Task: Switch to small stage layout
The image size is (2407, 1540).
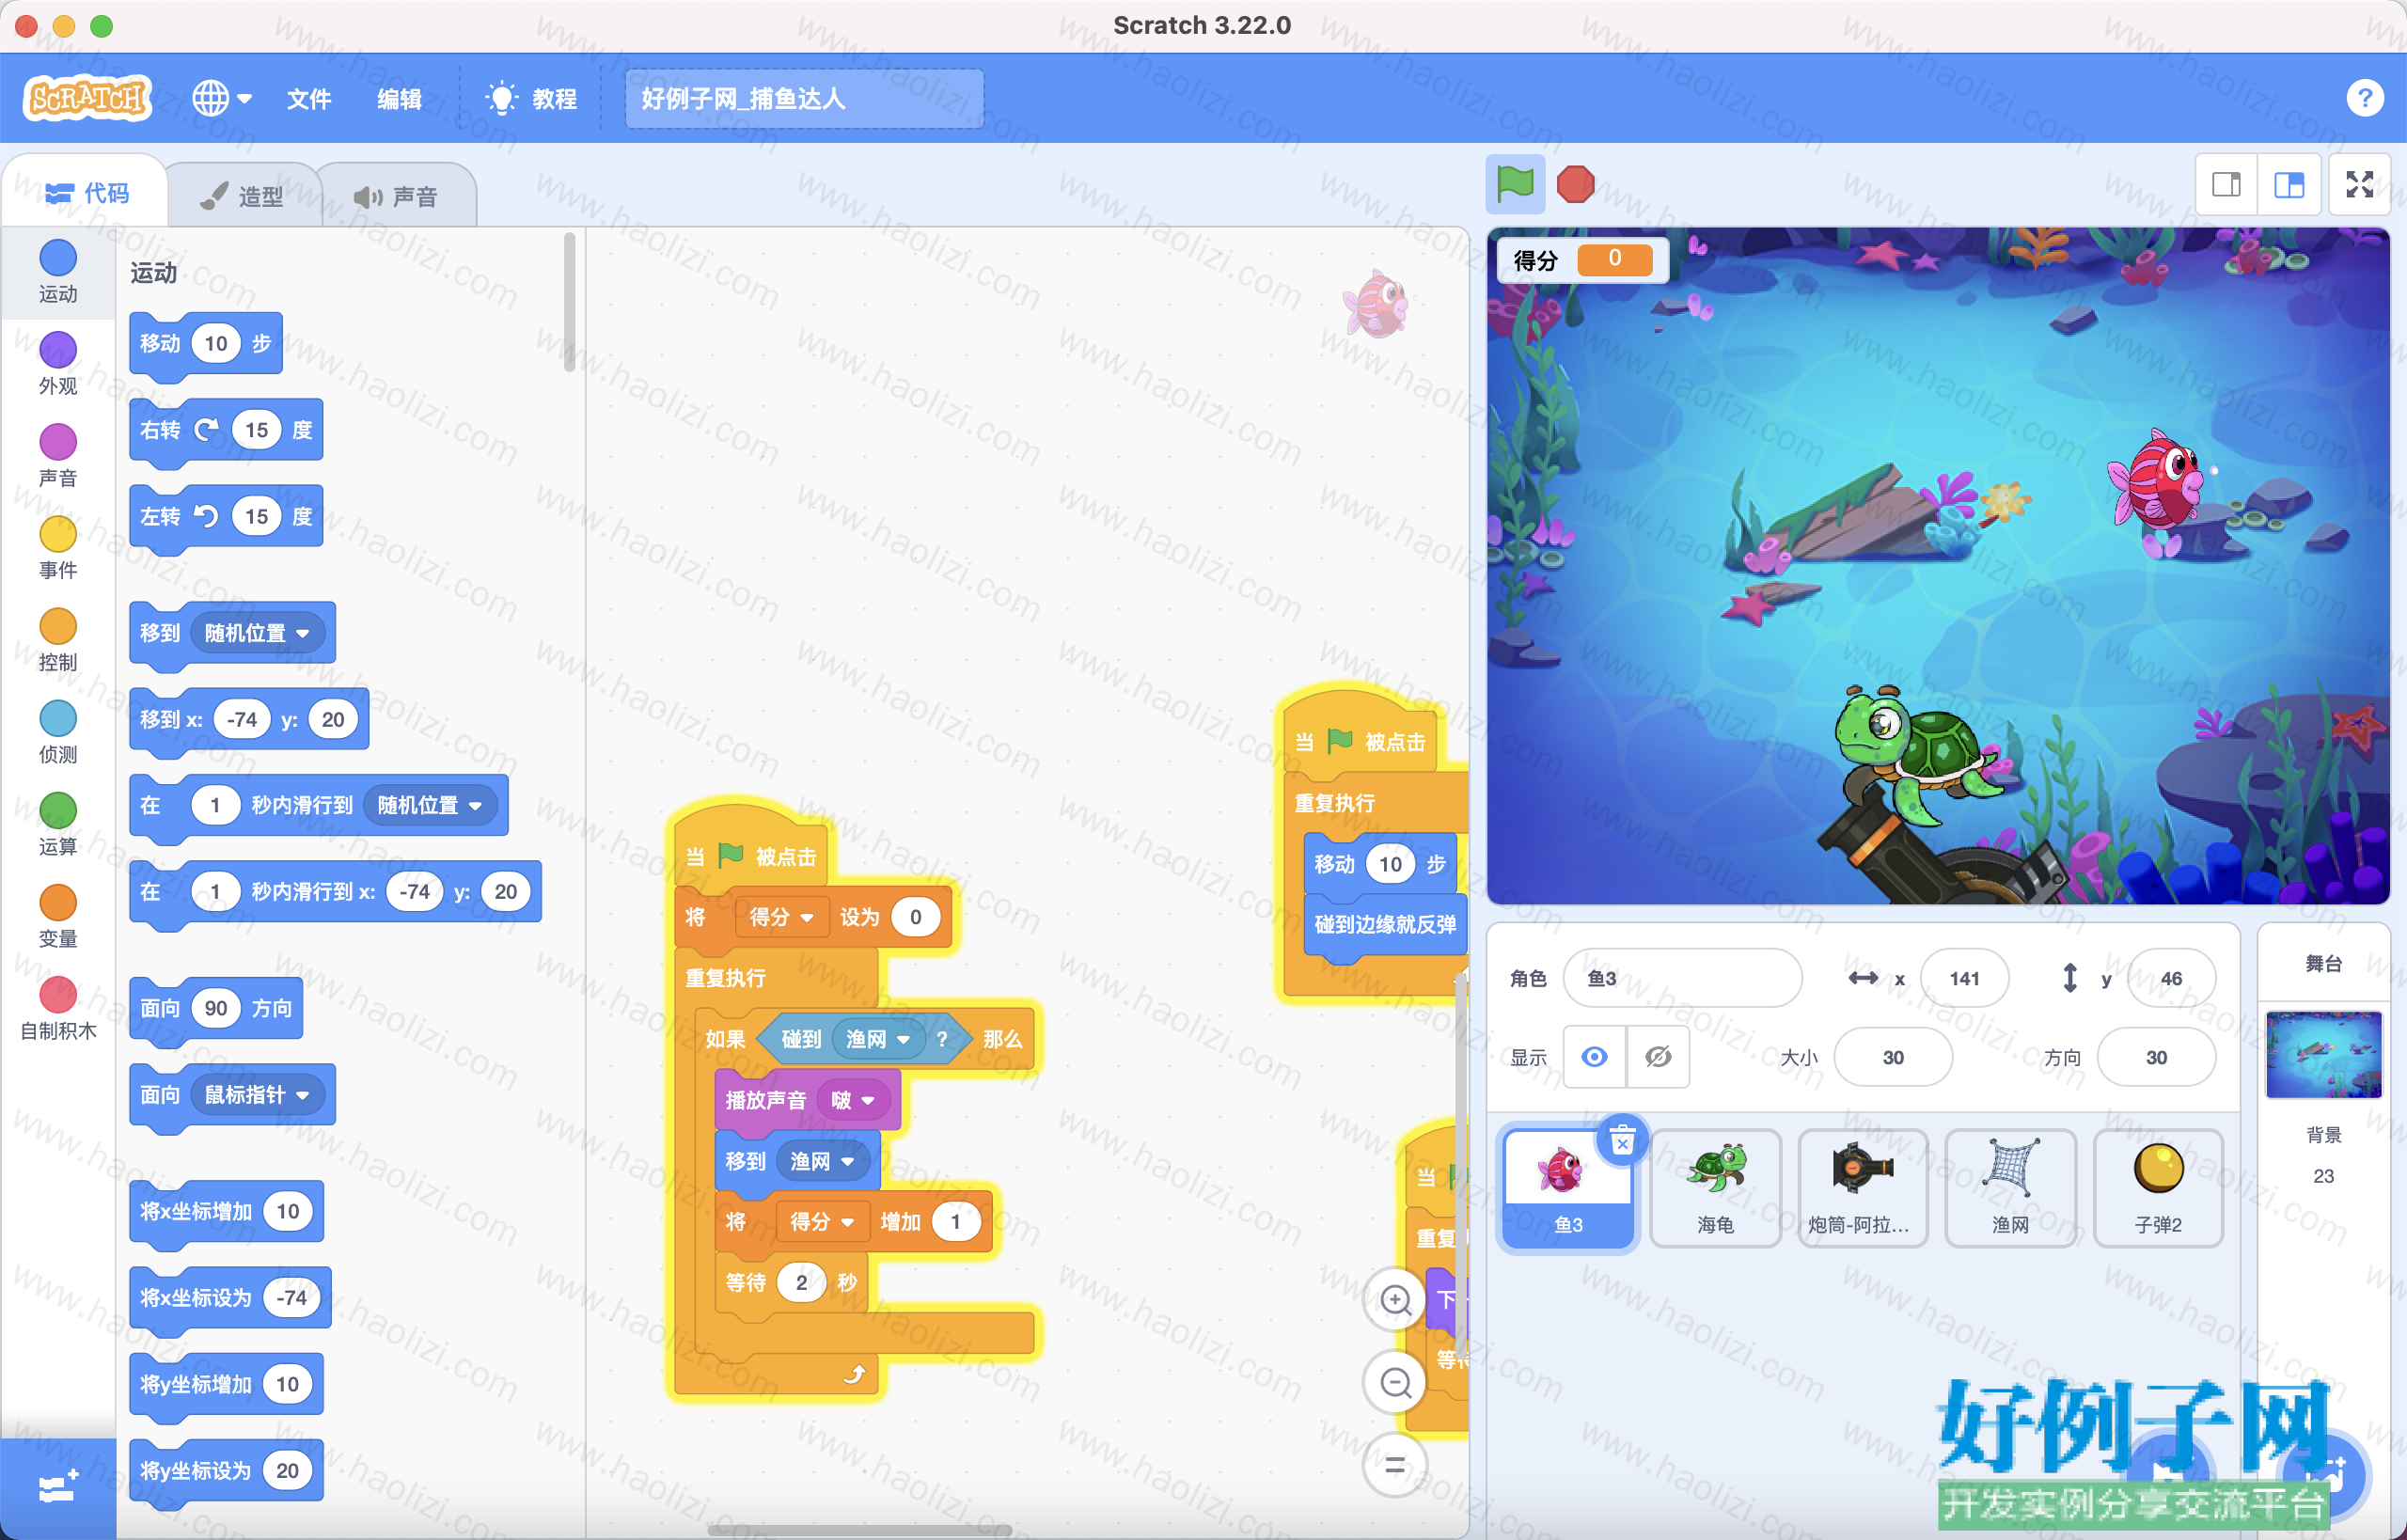Action: (2226, 184)
